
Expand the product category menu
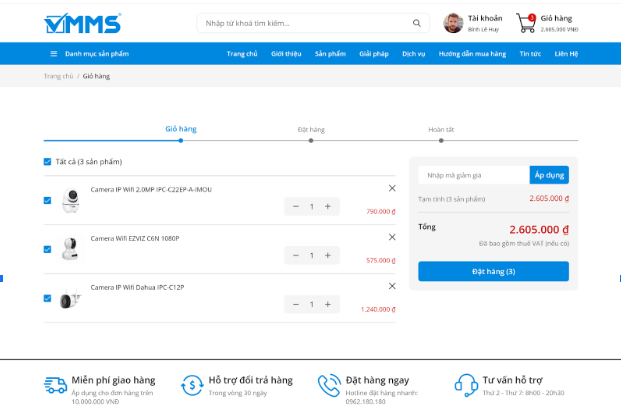[x=89, y=53]
